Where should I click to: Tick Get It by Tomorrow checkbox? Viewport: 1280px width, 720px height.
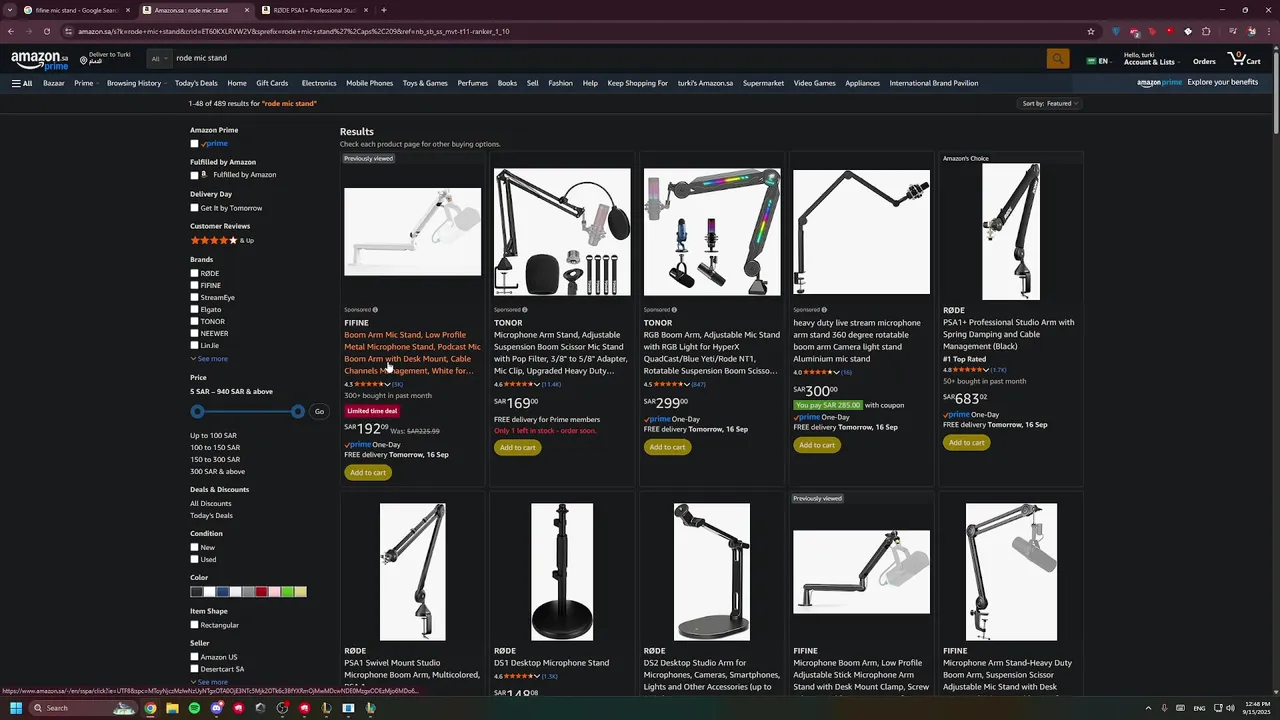[x=194, y=208]
